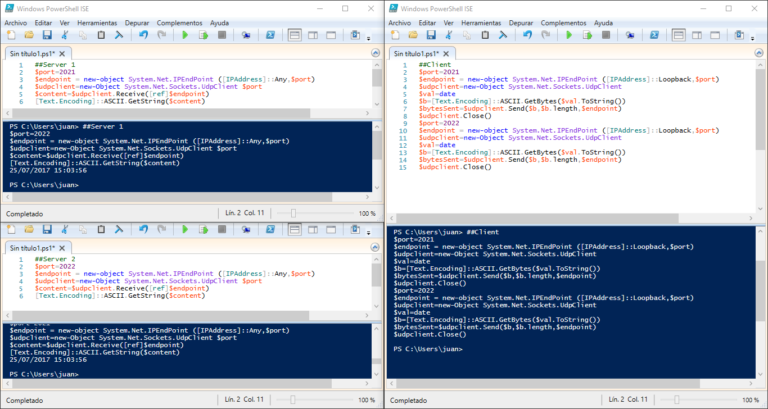Toggle Show Script Pane Top in Server 2 toolbar
Image resolution: width=768 pixels, height=409 pixels.
pyautogui.click(x=295, y=231)
